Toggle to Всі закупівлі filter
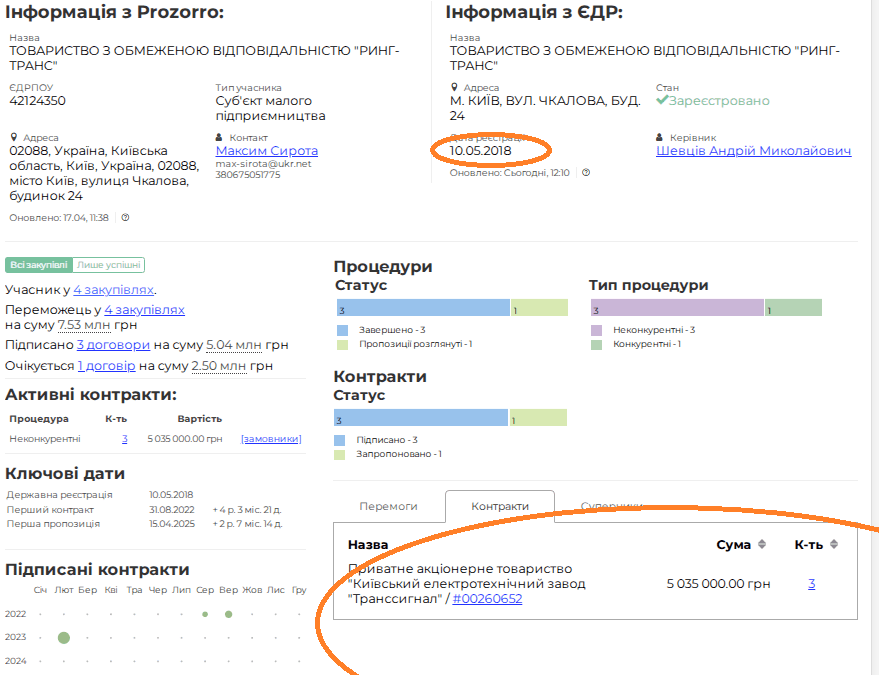Viewport: 879px width, 675px height. [39, 265]
